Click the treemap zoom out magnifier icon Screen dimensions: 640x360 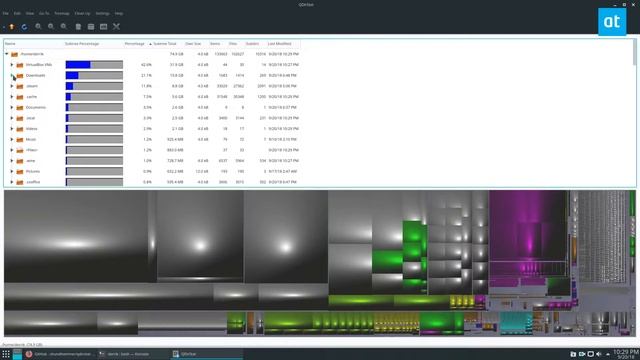pos(51,27)
